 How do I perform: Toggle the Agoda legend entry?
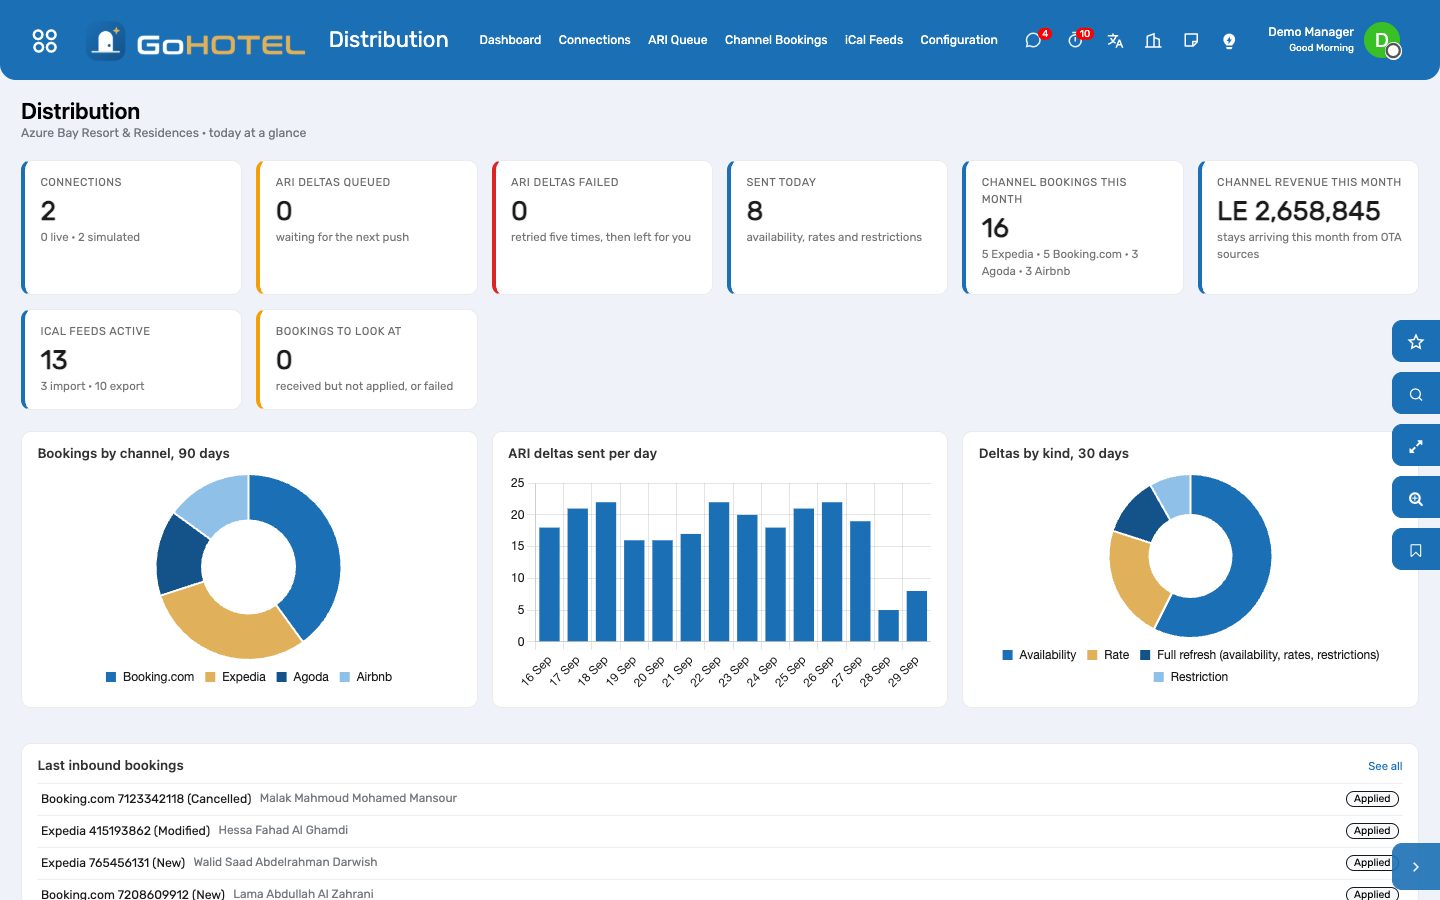coord(303,677)
